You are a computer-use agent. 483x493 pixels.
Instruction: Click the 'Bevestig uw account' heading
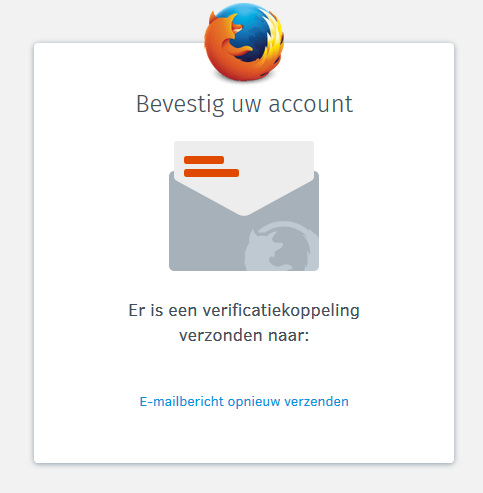pos(244,104)
